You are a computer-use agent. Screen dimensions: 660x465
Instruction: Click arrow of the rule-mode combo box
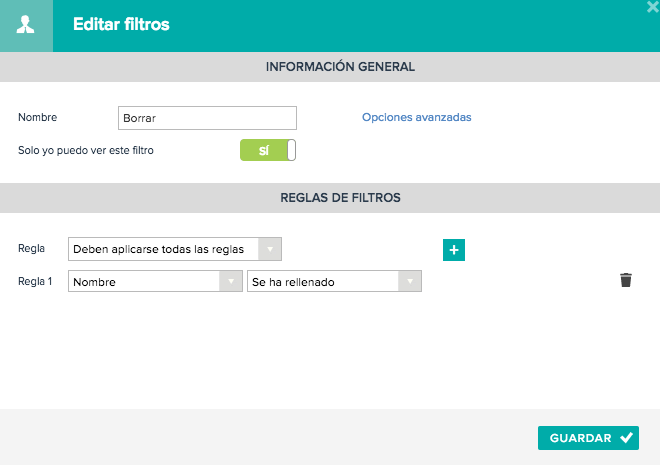(x=270, y=249)
